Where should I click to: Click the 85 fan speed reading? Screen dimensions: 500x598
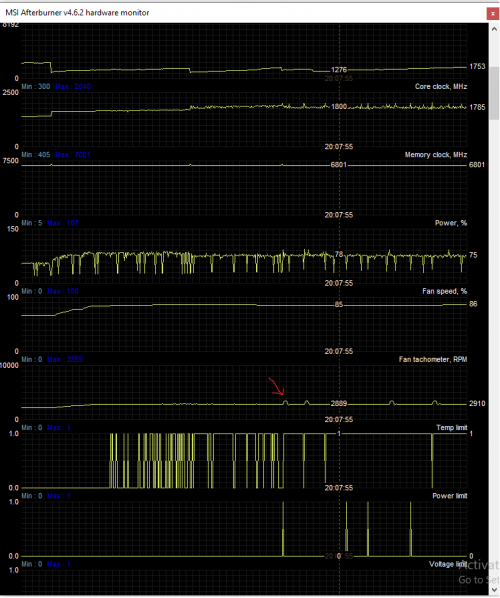click(339, 305)
